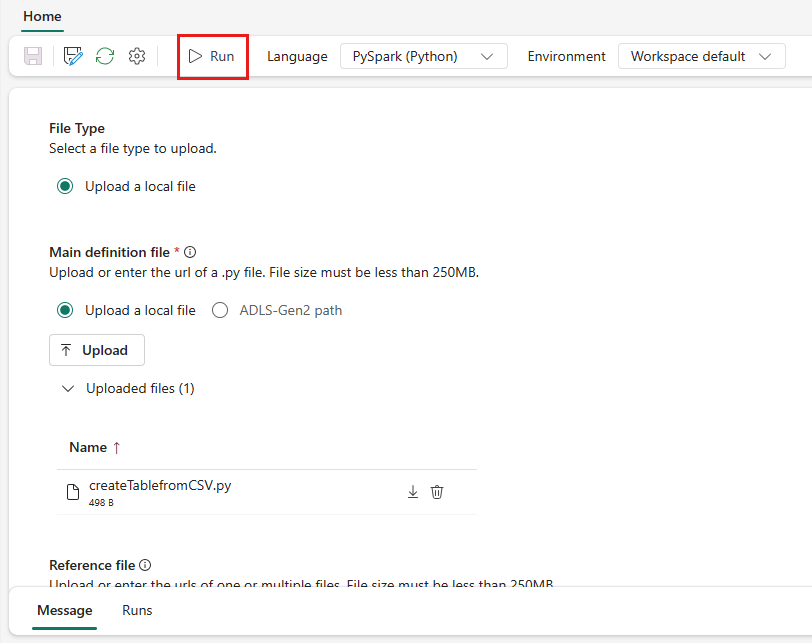Image resolution: width=812 pixels, height=643 pixels.
Task: Select the Message tab
Action: 65,610
